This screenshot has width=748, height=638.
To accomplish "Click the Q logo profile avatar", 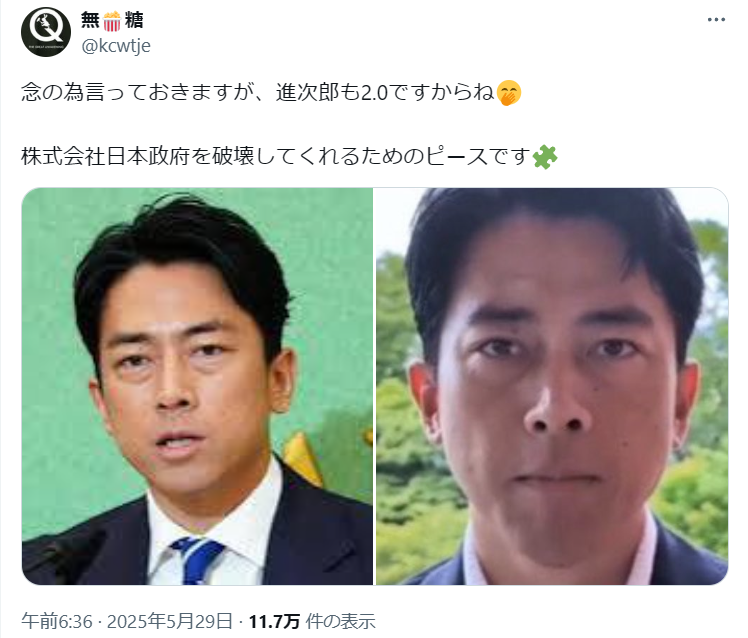I will 46,31.
